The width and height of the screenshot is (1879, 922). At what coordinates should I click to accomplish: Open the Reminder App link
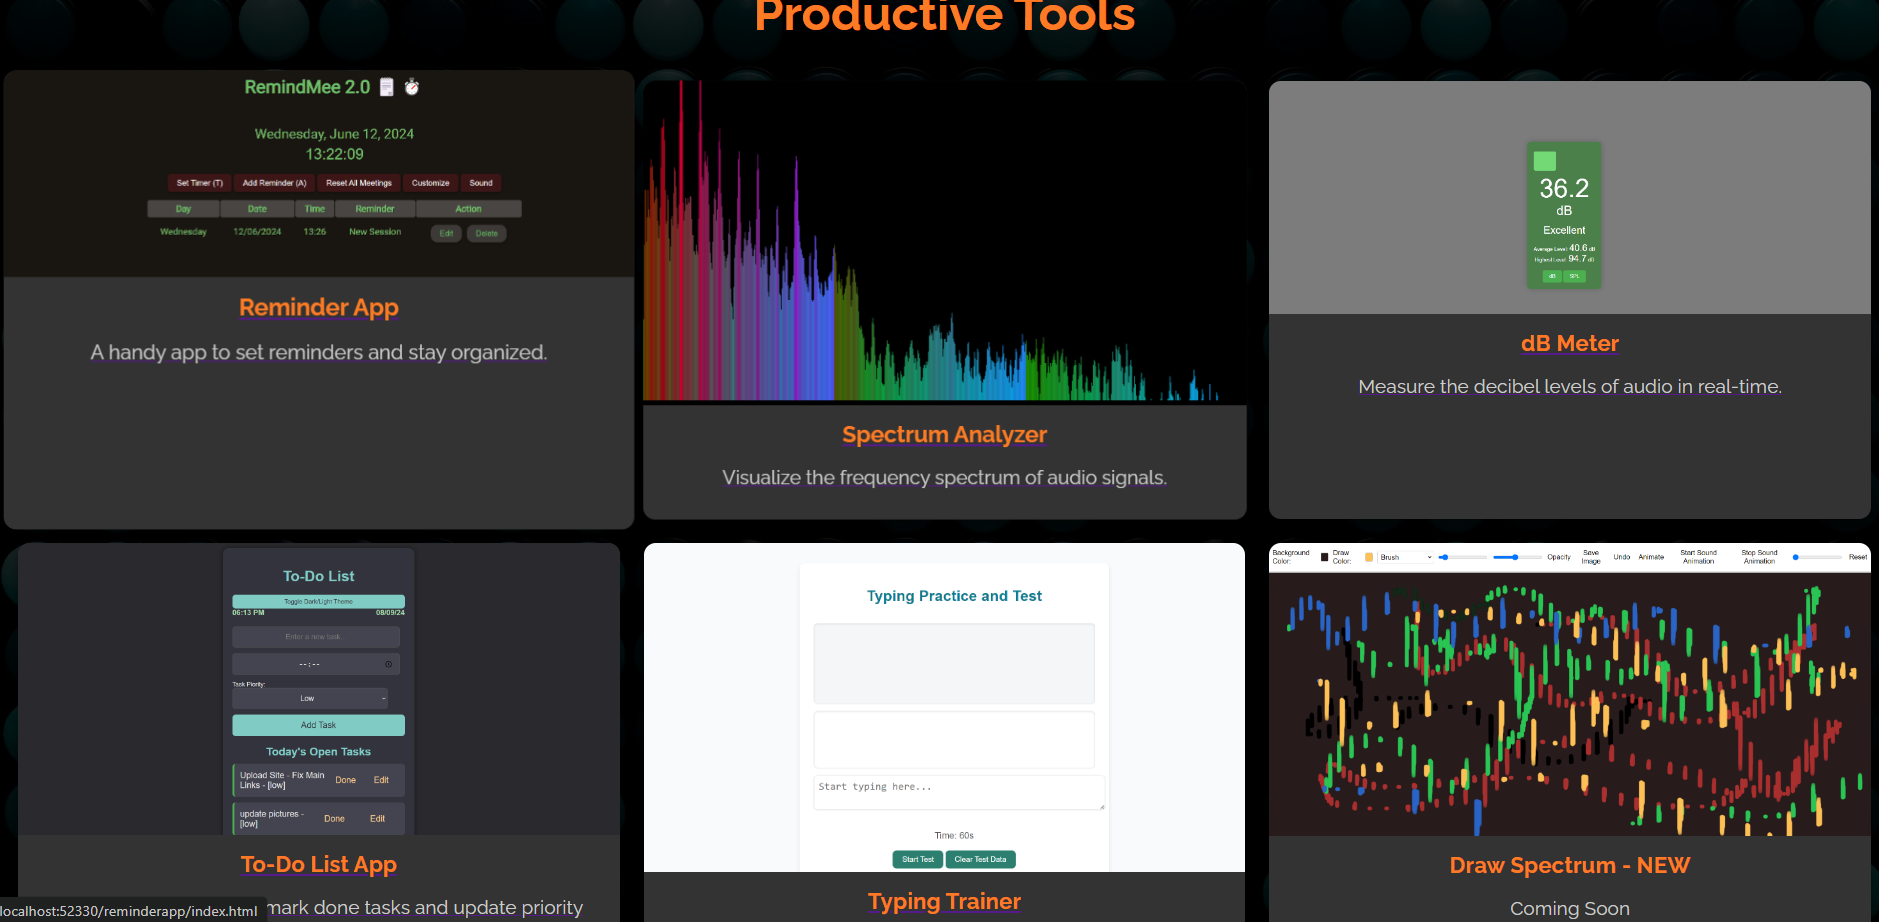318,308
